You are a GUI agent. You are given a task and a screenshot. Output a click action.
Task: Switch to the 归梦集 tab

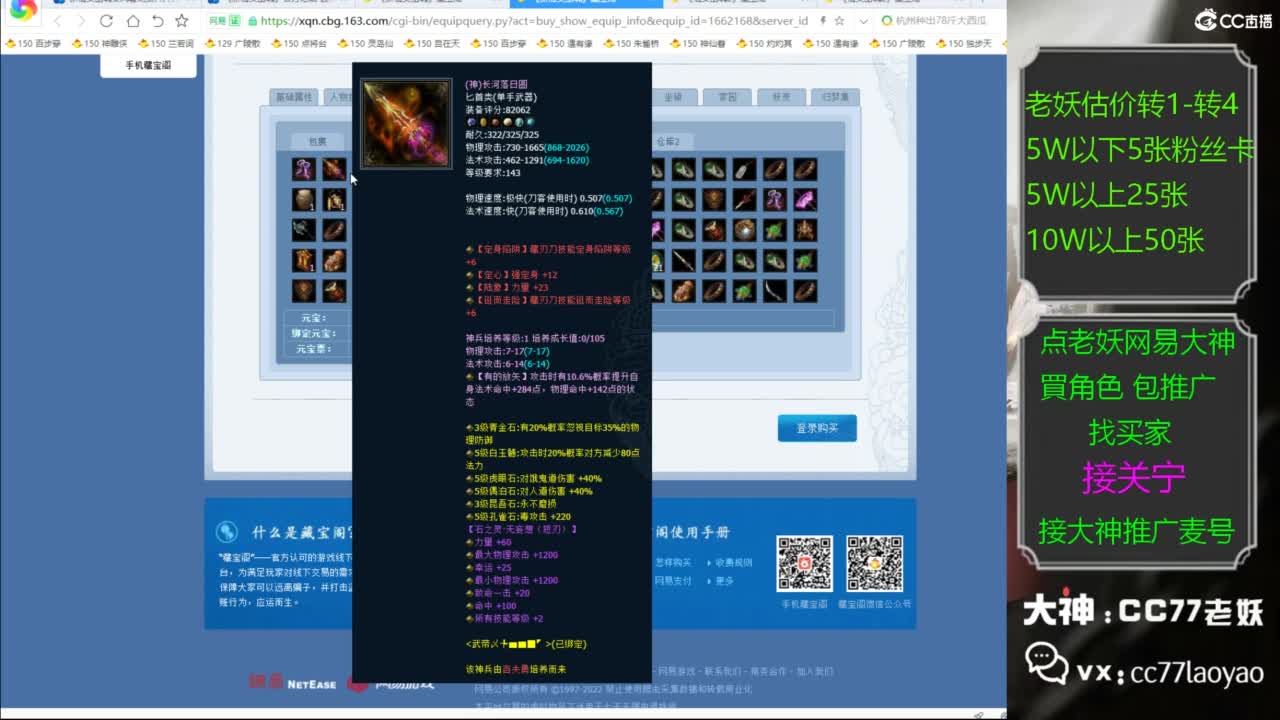pyautogui.click(x=835, y=97)
